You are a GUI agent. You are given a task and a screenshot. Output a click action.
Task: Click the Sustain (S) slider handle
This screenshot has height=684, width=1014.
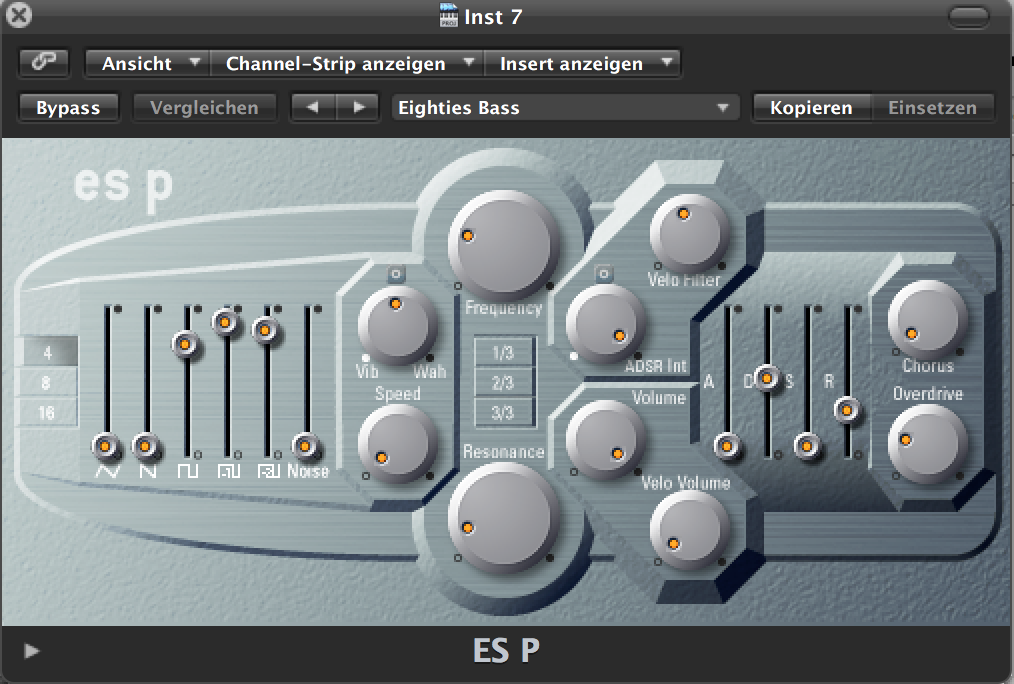(807, 446)
